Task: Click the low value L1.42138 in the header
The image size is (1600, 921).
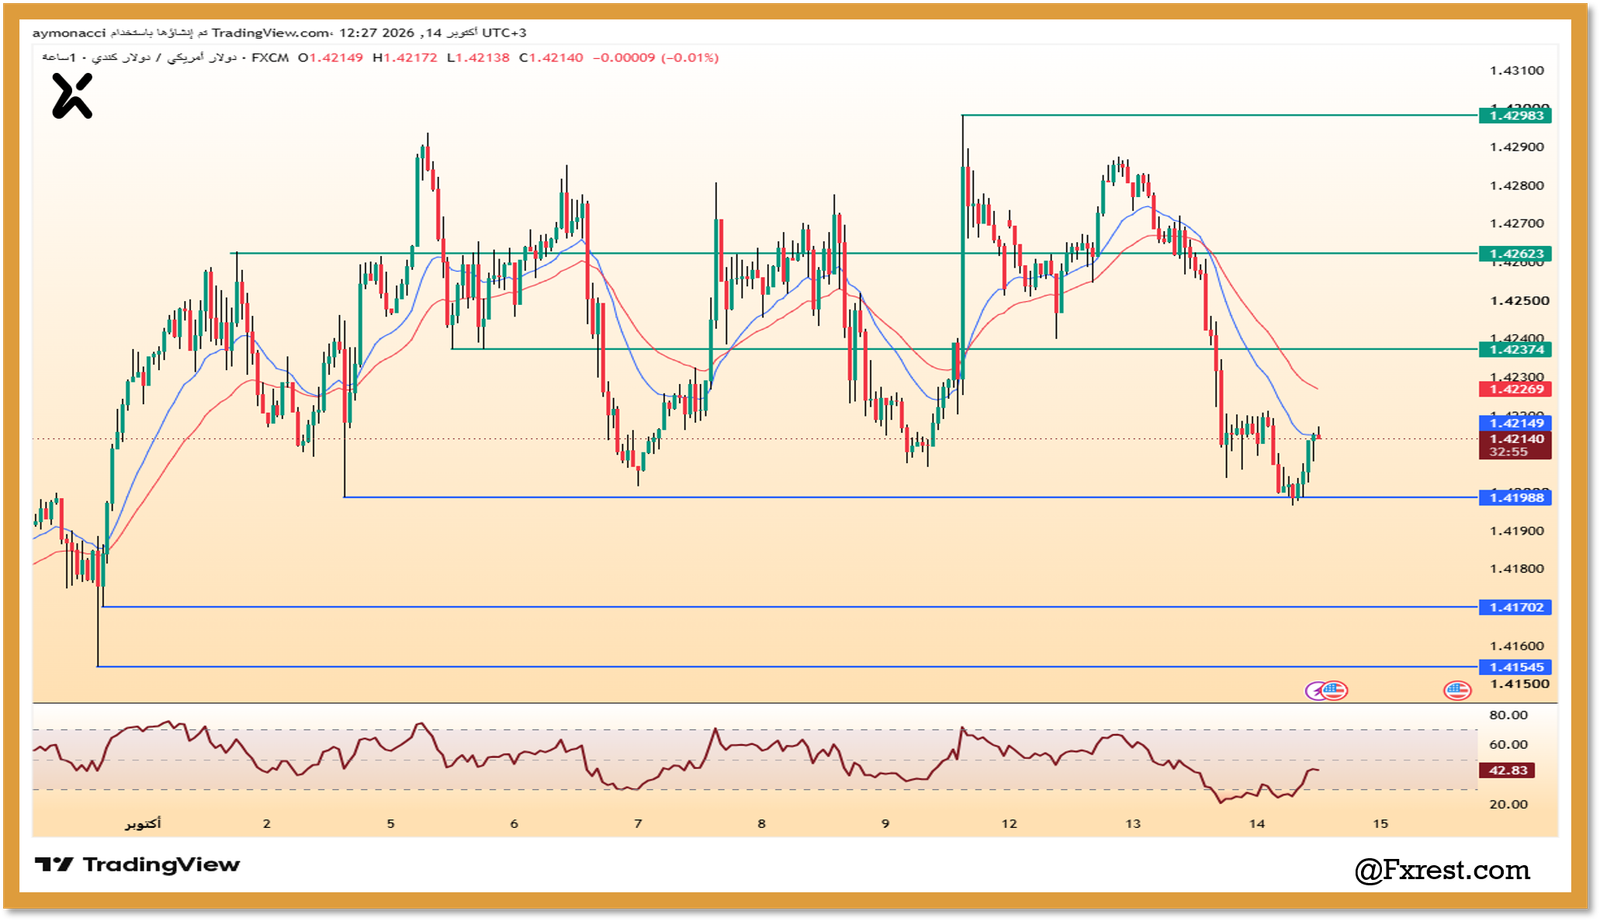Action: 478,58
